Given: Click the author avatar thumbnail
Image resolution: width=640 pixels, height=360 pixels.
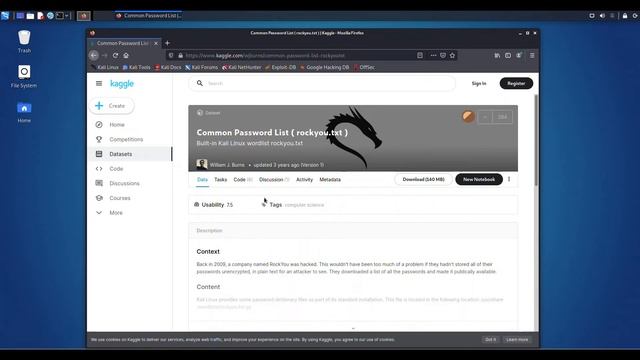Looking at the screenshot, I should click(202, 164).
